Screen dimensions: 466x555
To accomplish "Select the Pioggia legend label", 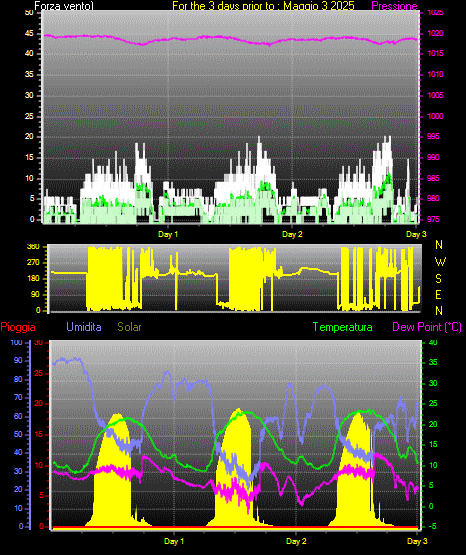I will click(x=18, y=327).
